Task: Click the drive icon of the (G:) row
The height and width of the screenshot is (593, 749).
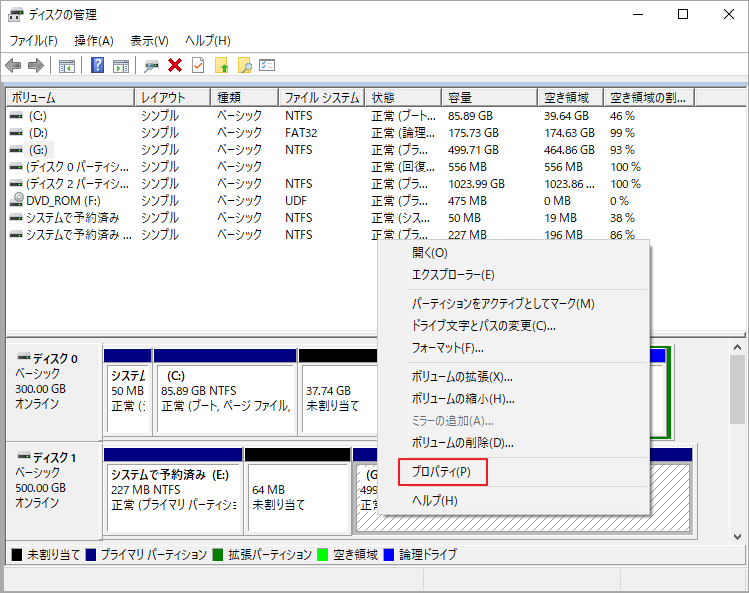Action: 16,150
